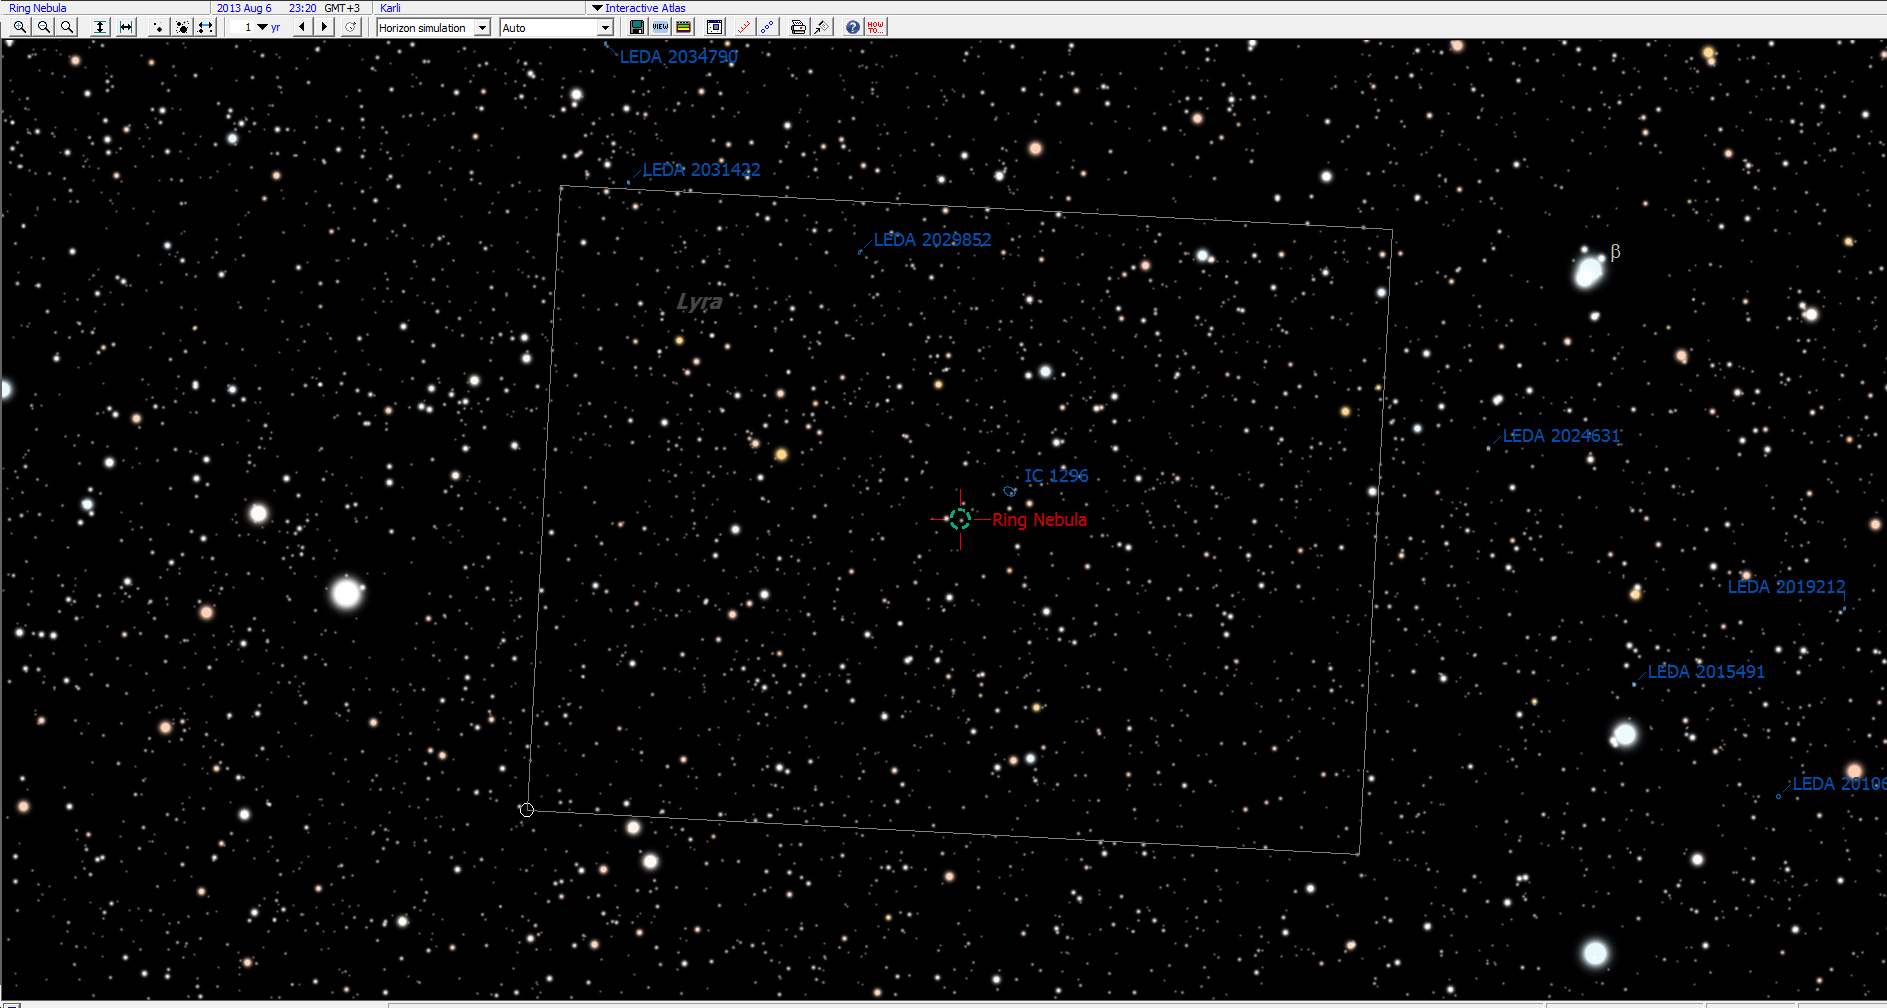Toggle the more stars display icon
Image resolution: width=1887 pixels, height=1008 pixels.
click(182, 27)
